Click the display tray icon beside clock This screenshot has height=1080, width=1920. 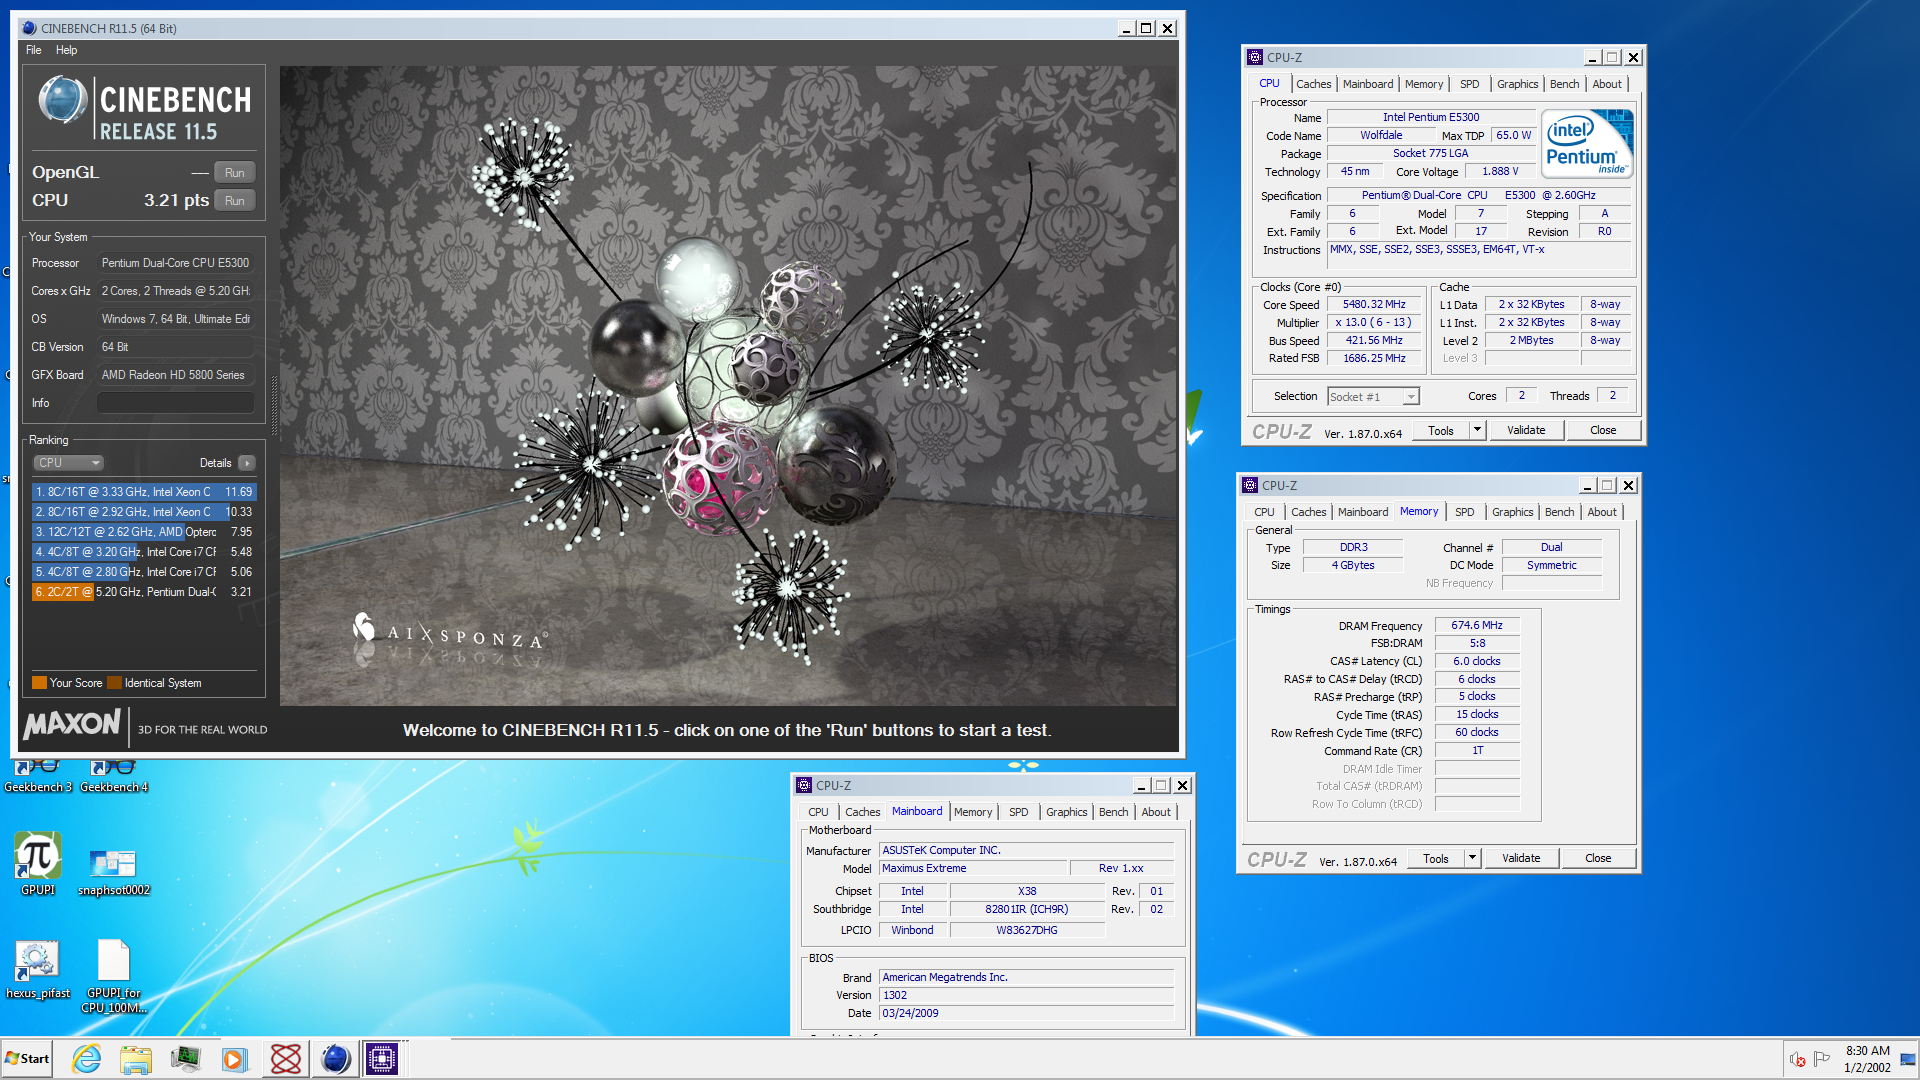(1908, 1059)
